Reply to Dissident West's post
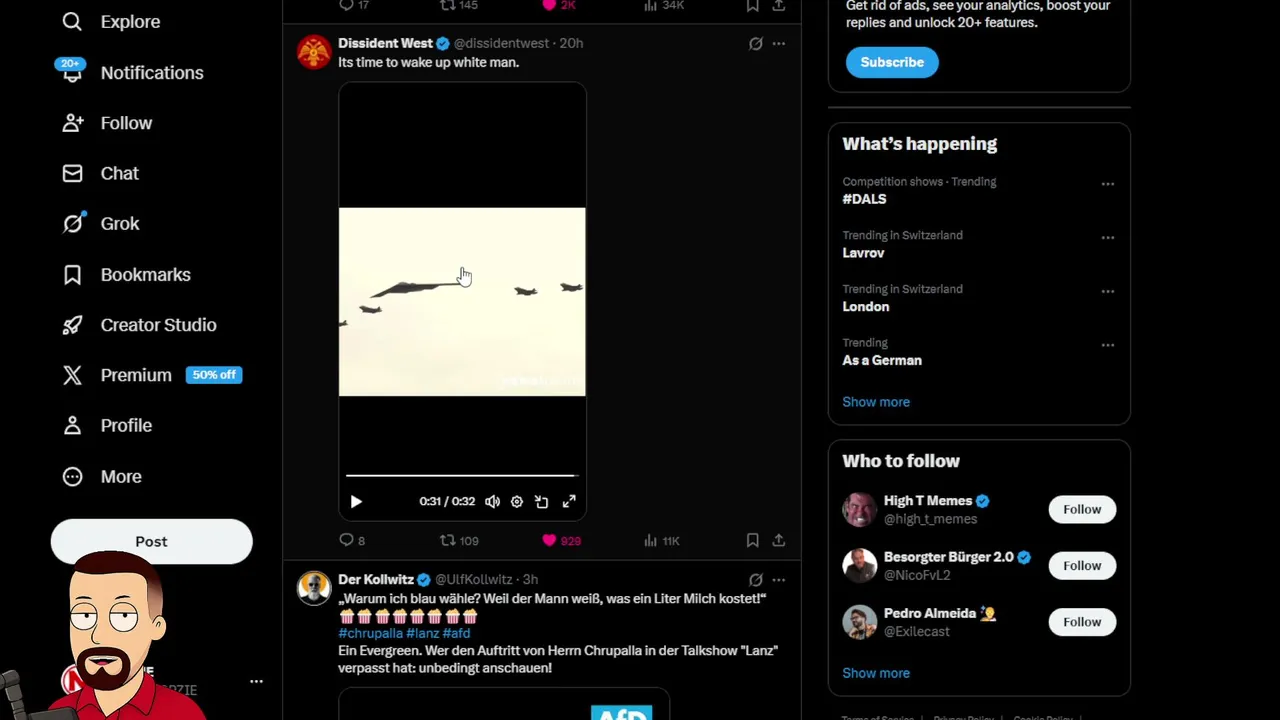This screenshot has width=1280, height=720. coord(347,540)
